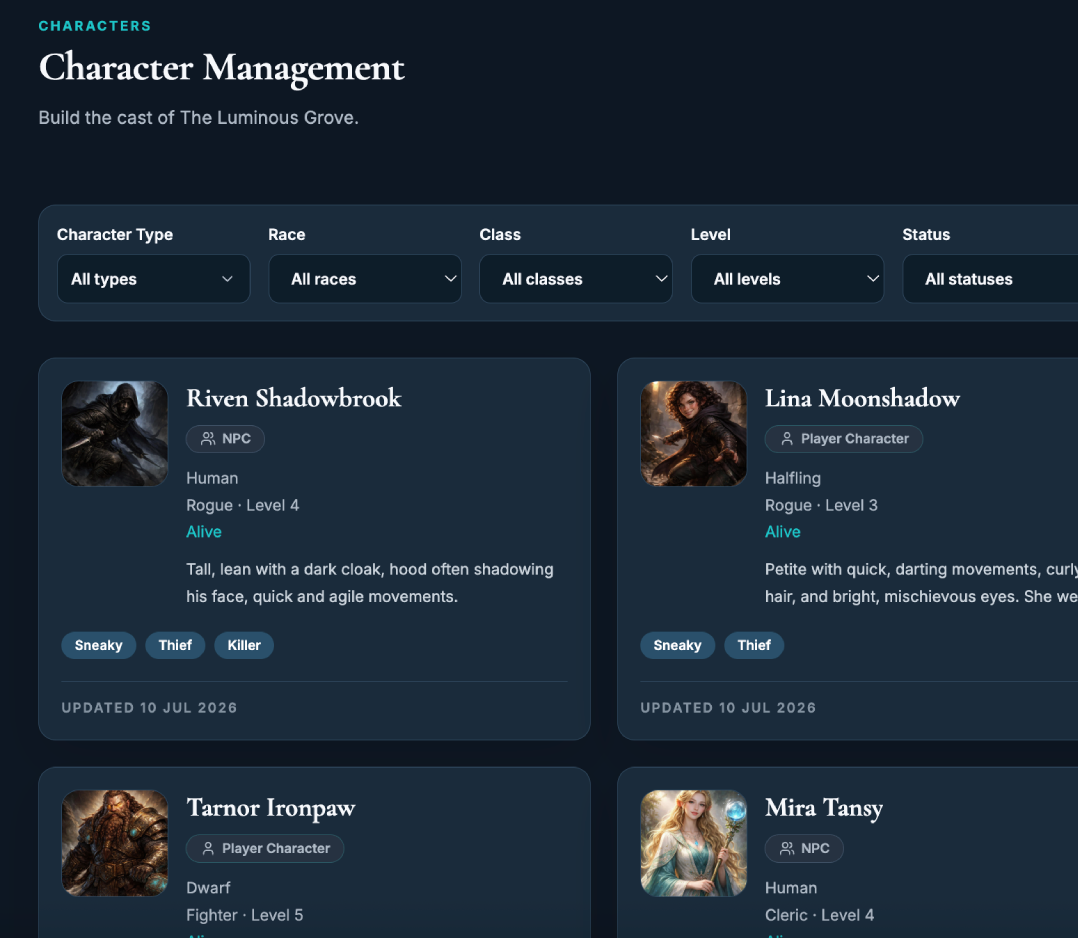Click Sneaky tag on Riven Shadowbrook

[x=98, y=645]
